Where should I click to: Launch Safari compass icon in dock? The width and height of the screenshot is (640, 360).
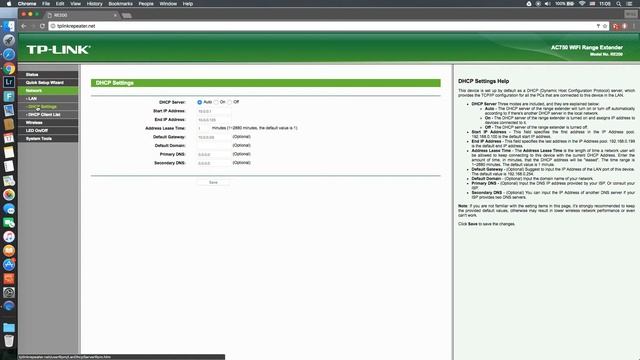[9, 54]
